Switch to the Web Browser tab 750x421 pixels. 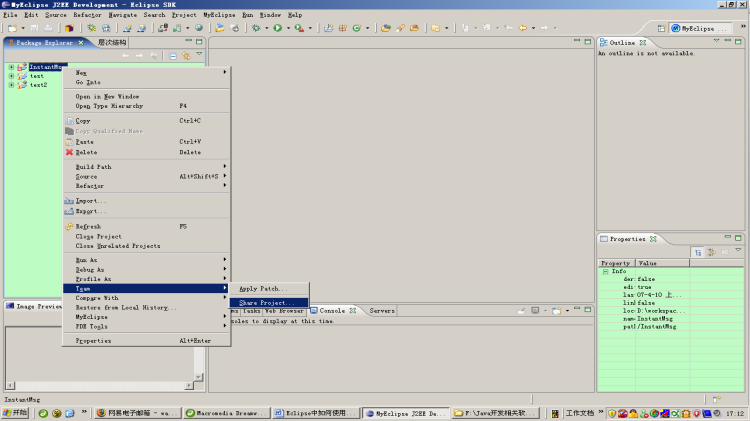tap(284, 311)
